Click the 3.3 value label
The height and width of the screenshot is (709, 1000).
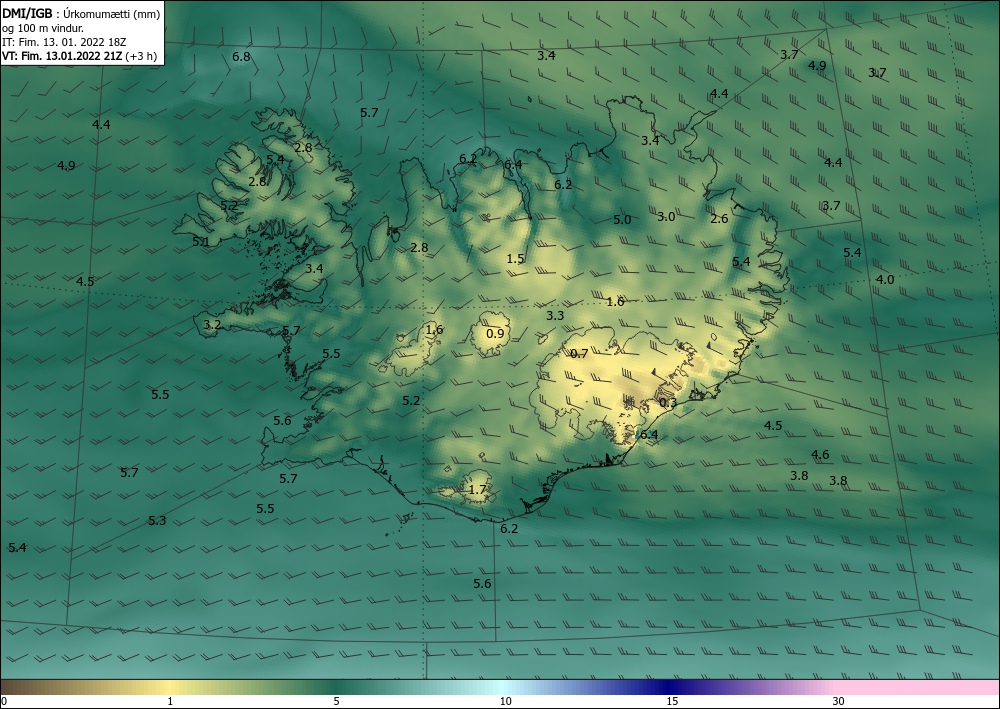click(x=555, y=316)
